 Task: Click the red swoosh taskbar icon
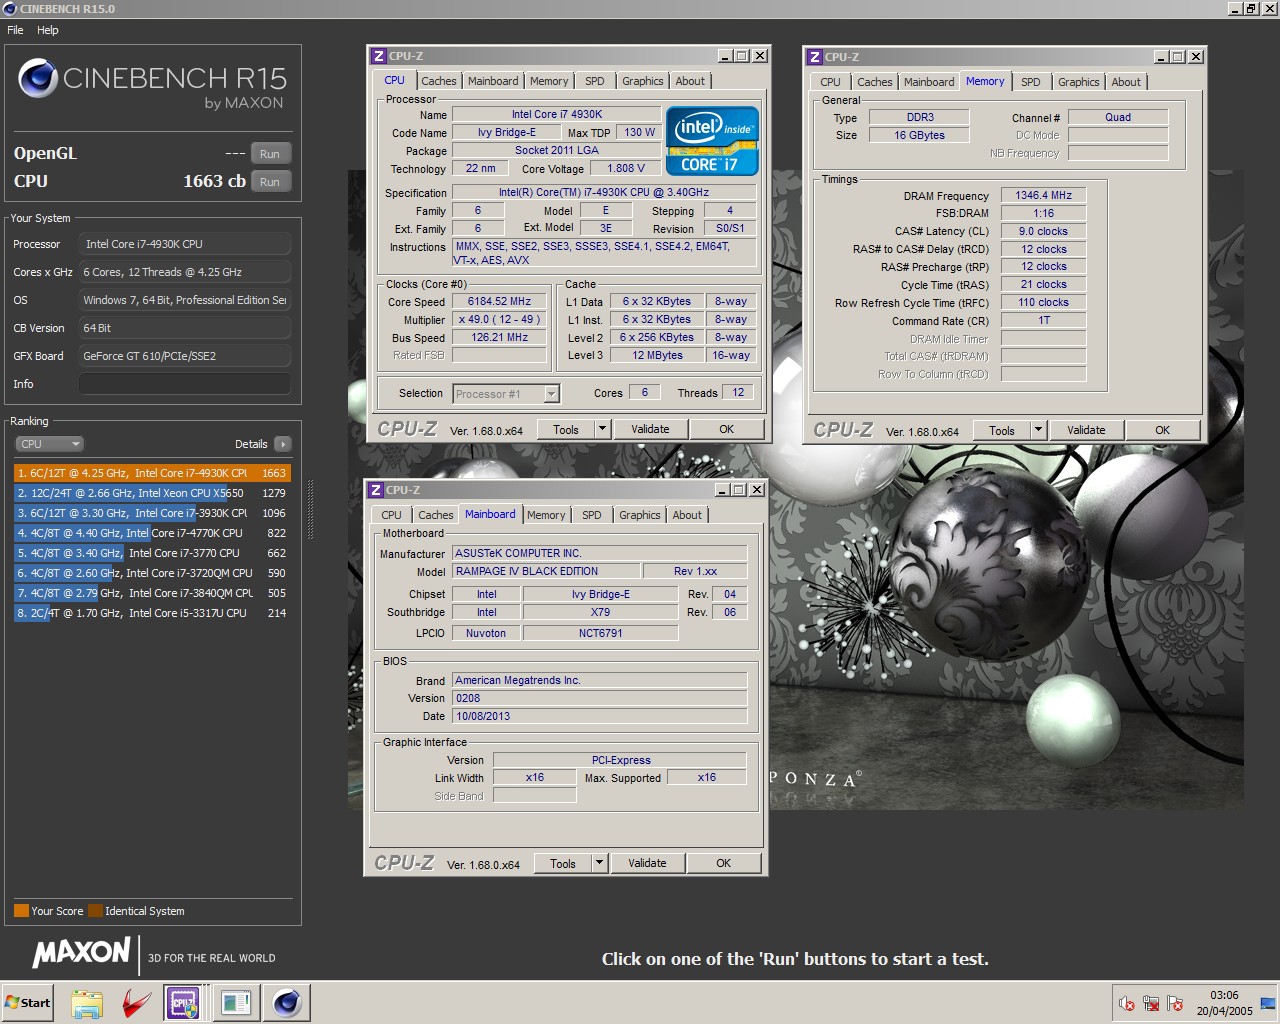(x=137, y=1003)
